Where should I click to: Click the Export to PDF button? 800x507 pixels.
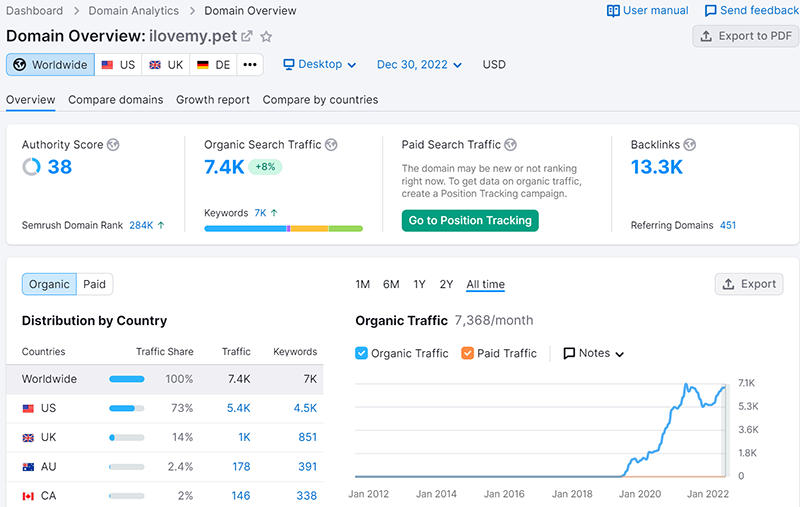point(745,36)
